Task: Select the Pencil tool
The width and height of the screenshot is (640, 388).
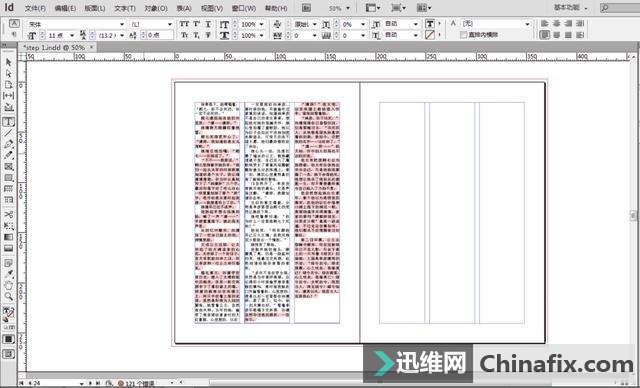Action: pyautogui.click(x=9, y=155)
